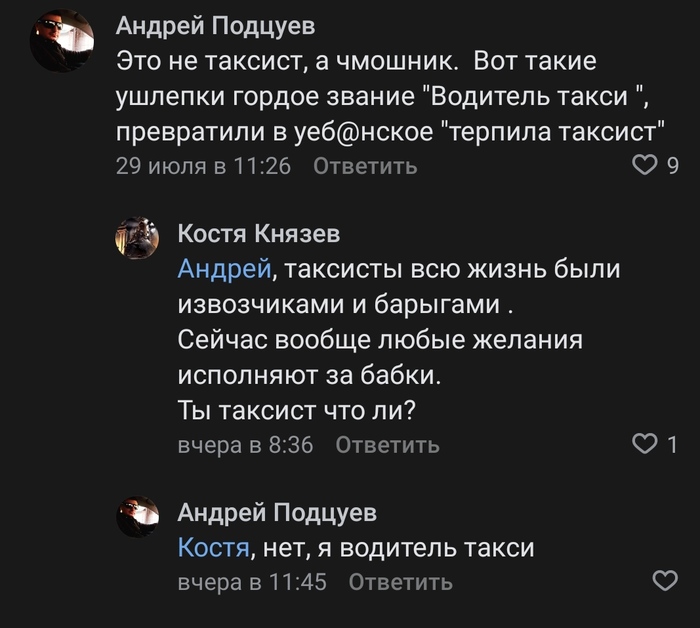Like the top comment by Андрей Подцуев
This screenshot has width=700, height=628.
pos(647,165)
